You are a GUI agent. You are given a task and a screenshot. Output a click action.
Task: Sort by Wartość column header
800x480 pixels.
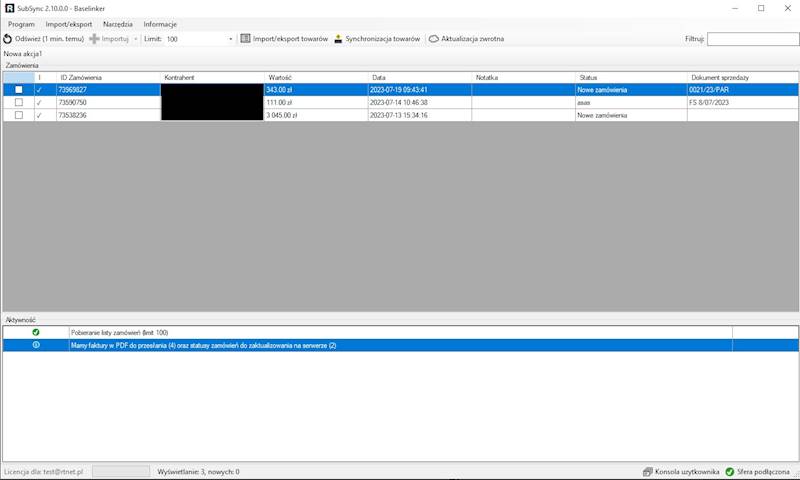[316, 78]
